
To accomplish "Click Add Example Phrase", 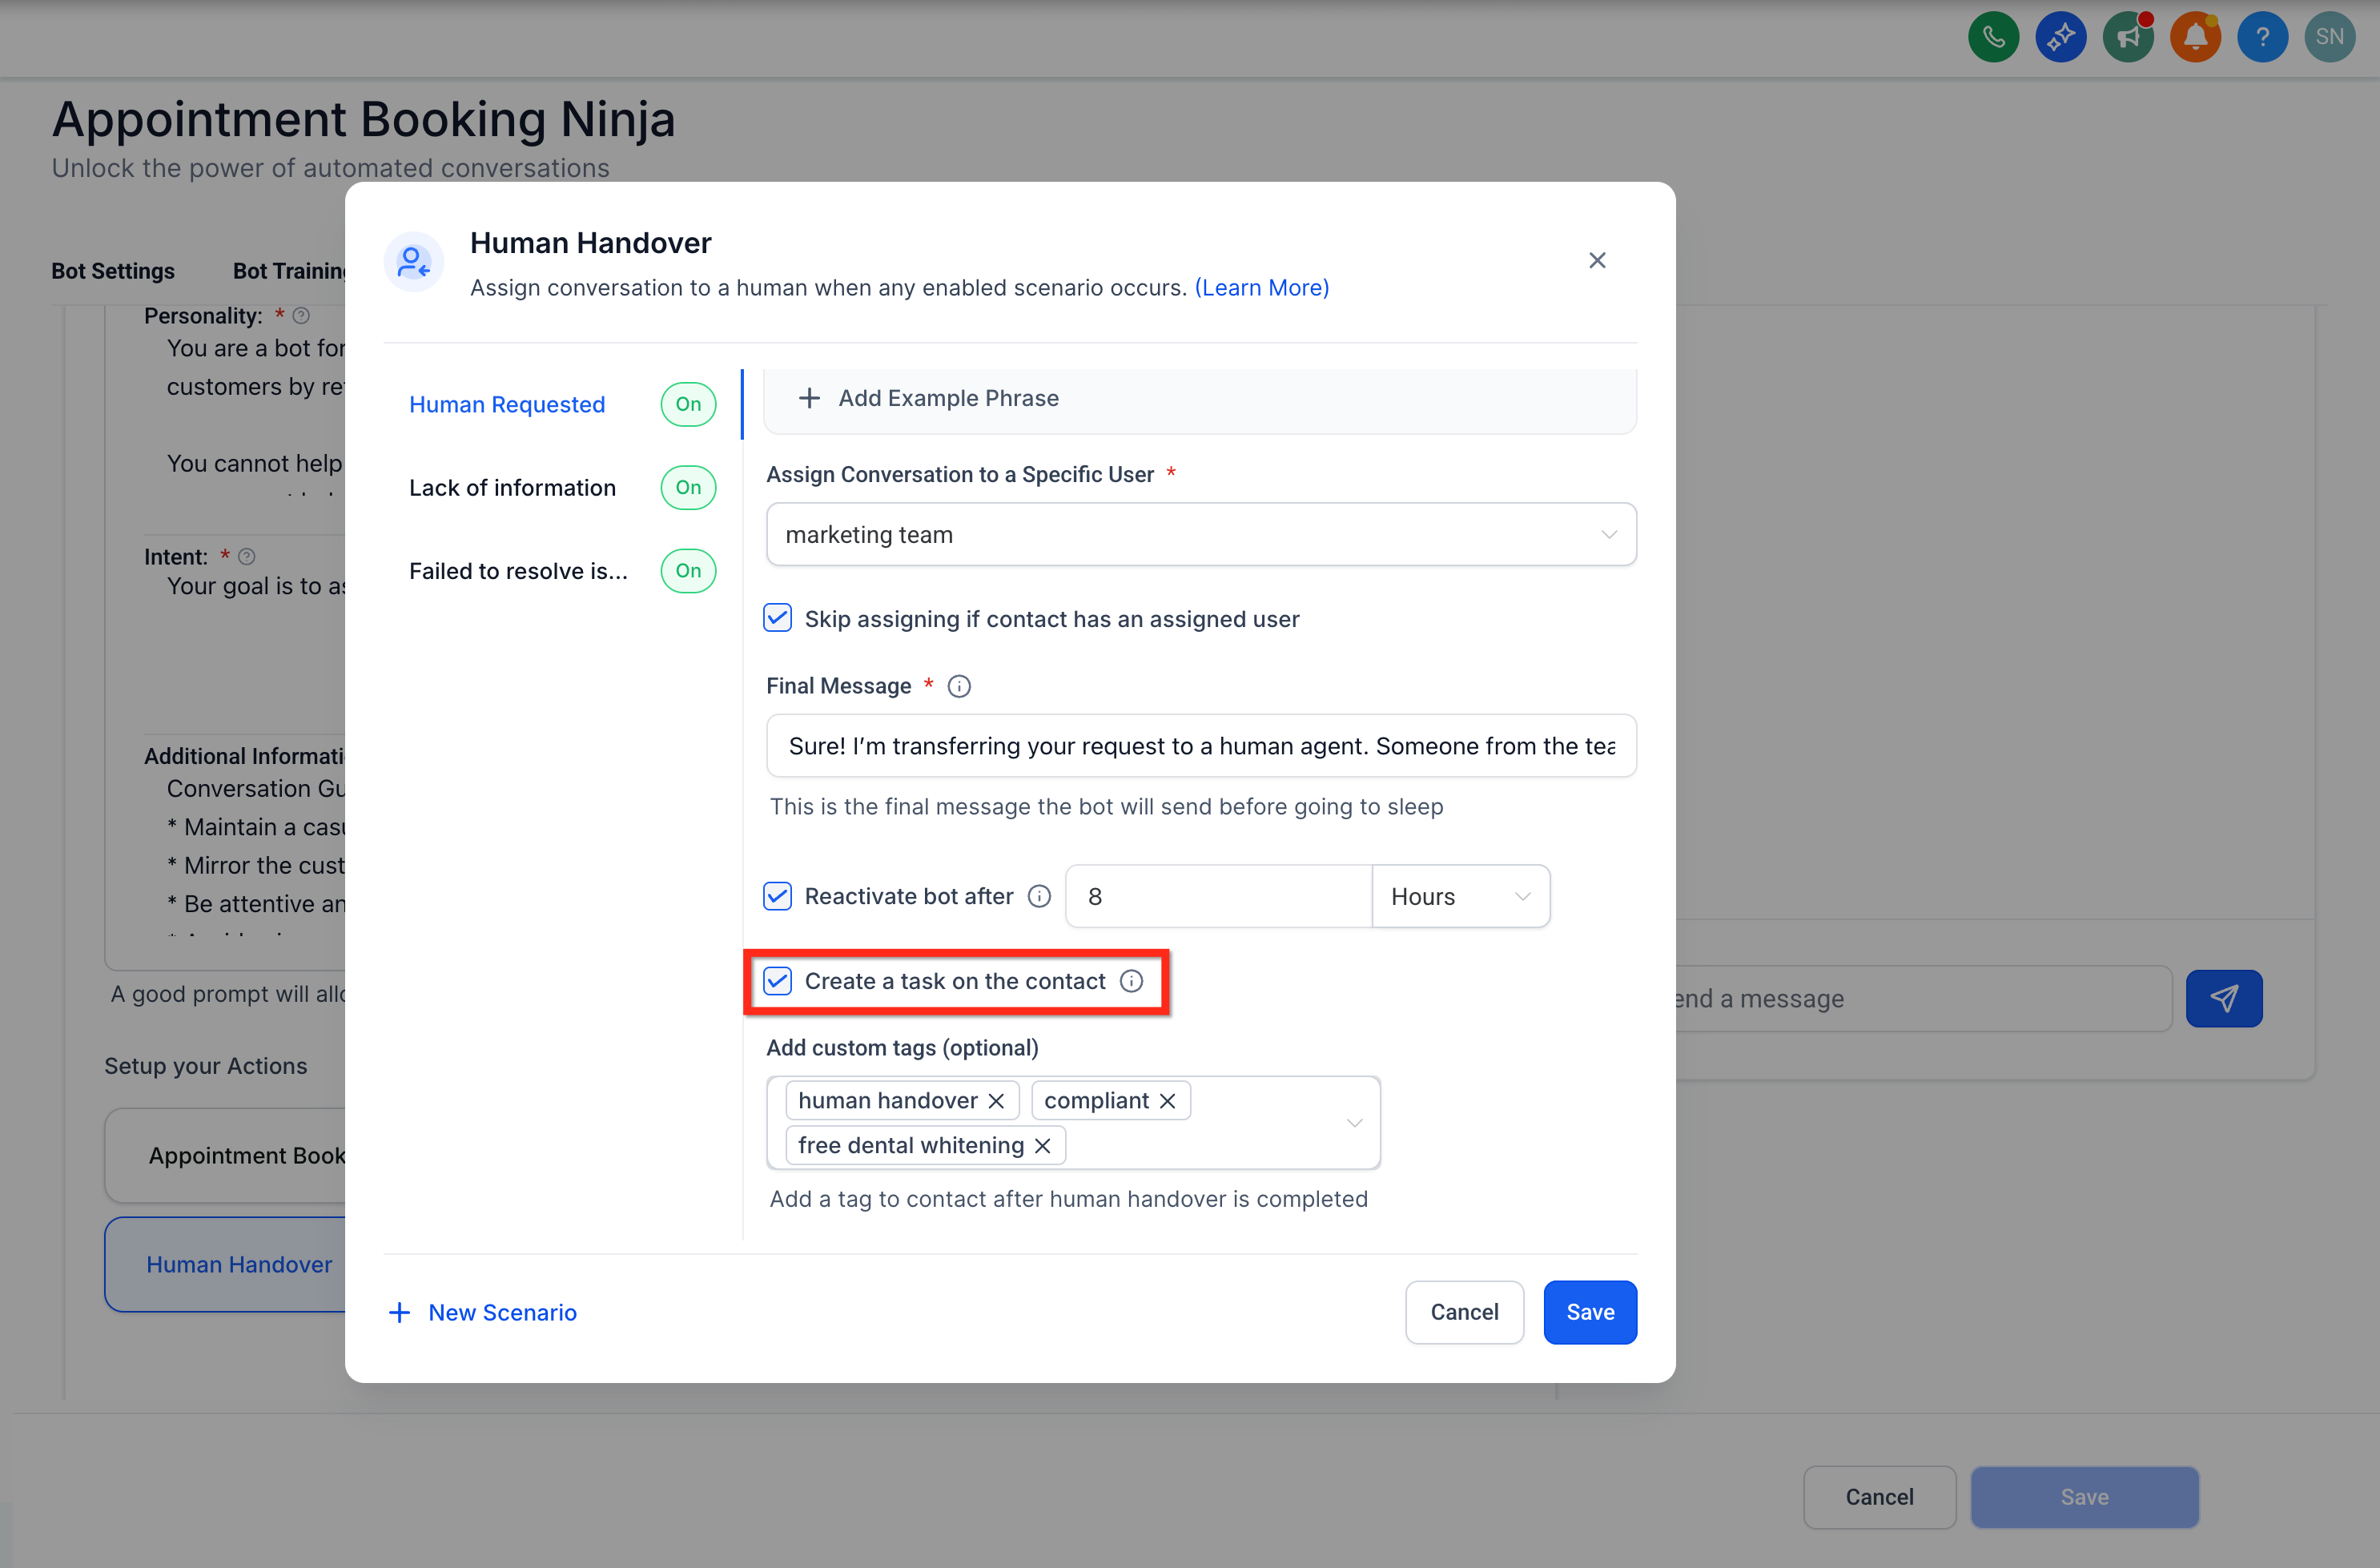I will point(948,398).
